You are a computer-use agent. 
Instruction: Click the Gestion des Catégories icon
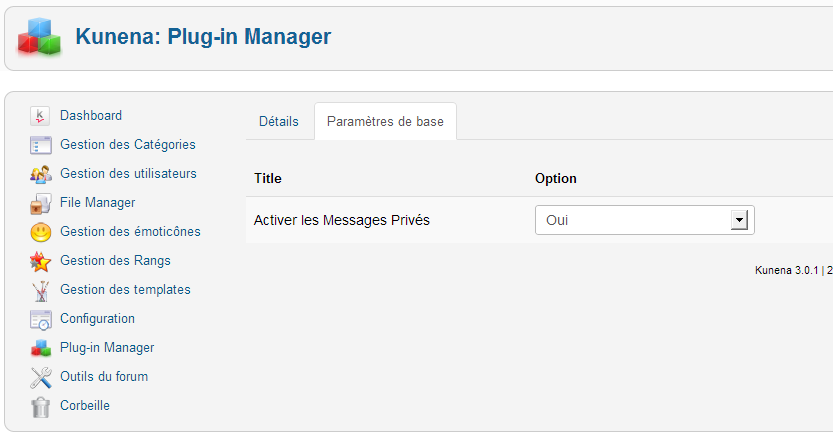coord(40,145)
